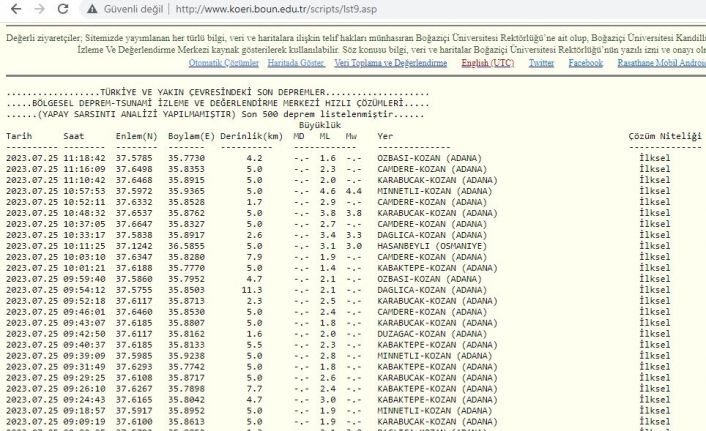Viewport: 706px width, 431px height.
Task: Open the Twitter link
Action: 541,63
